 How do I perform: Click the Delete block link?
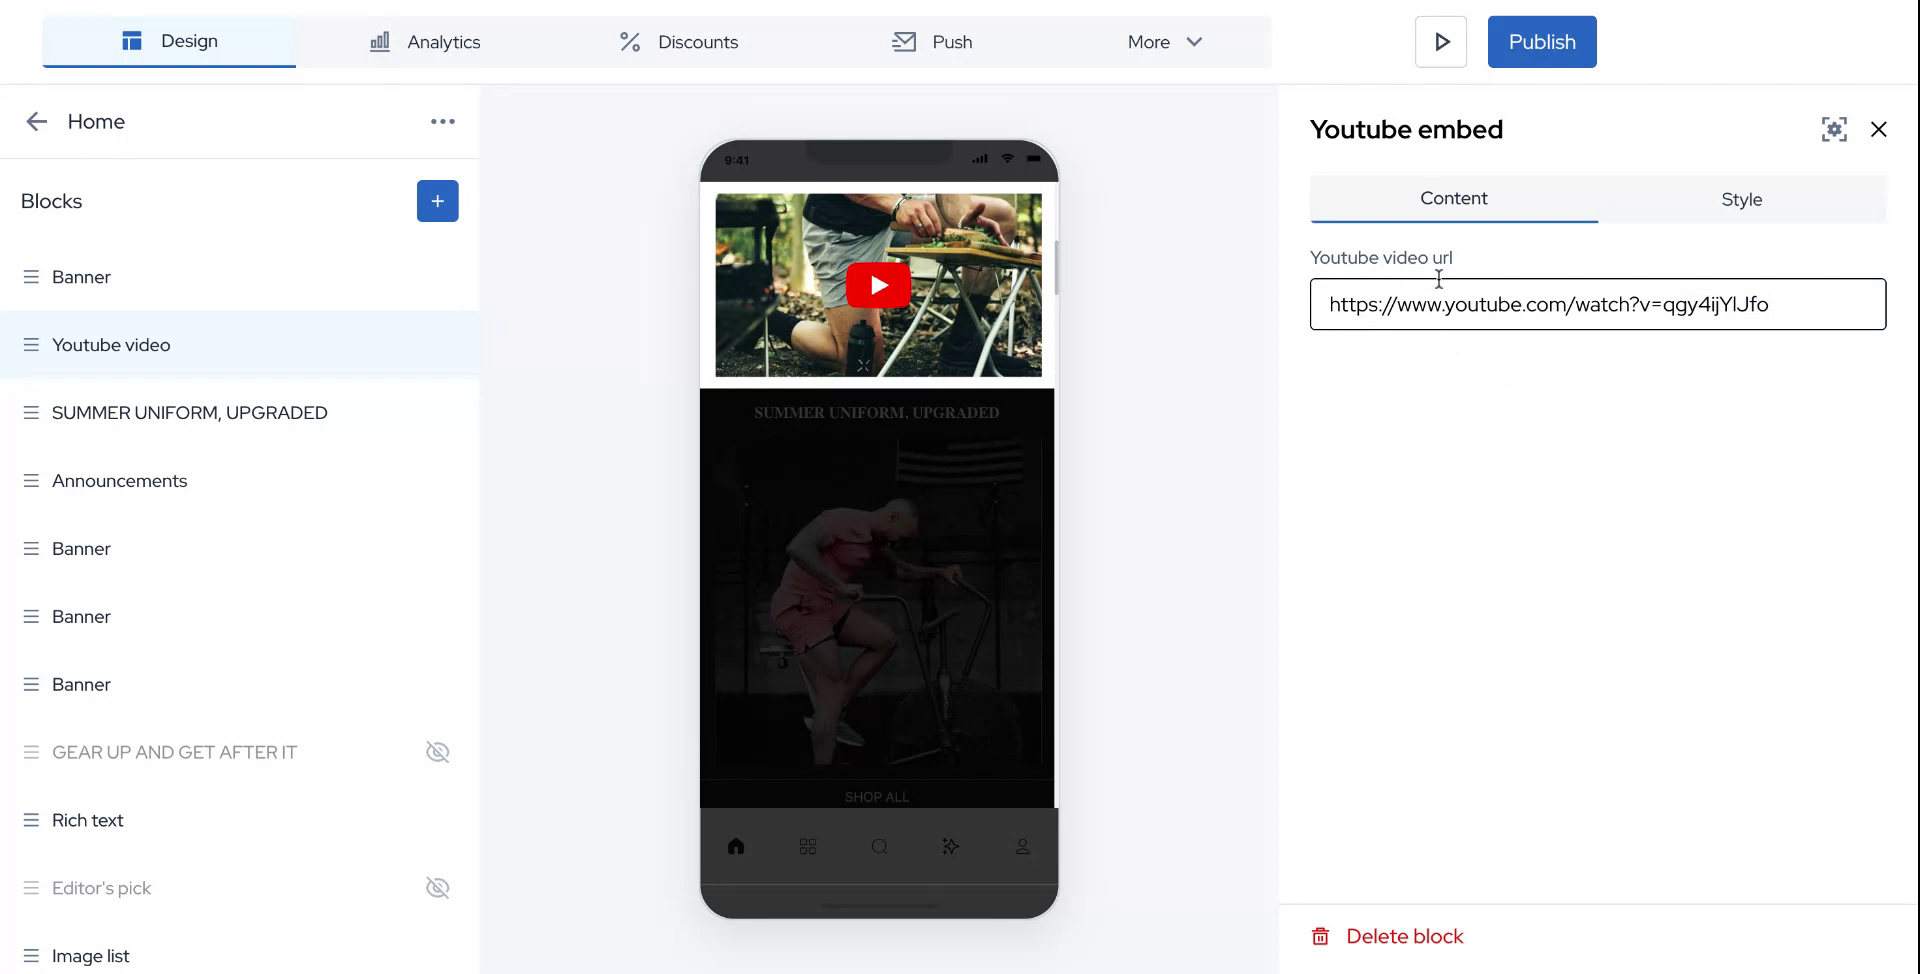pos(1404,935)
